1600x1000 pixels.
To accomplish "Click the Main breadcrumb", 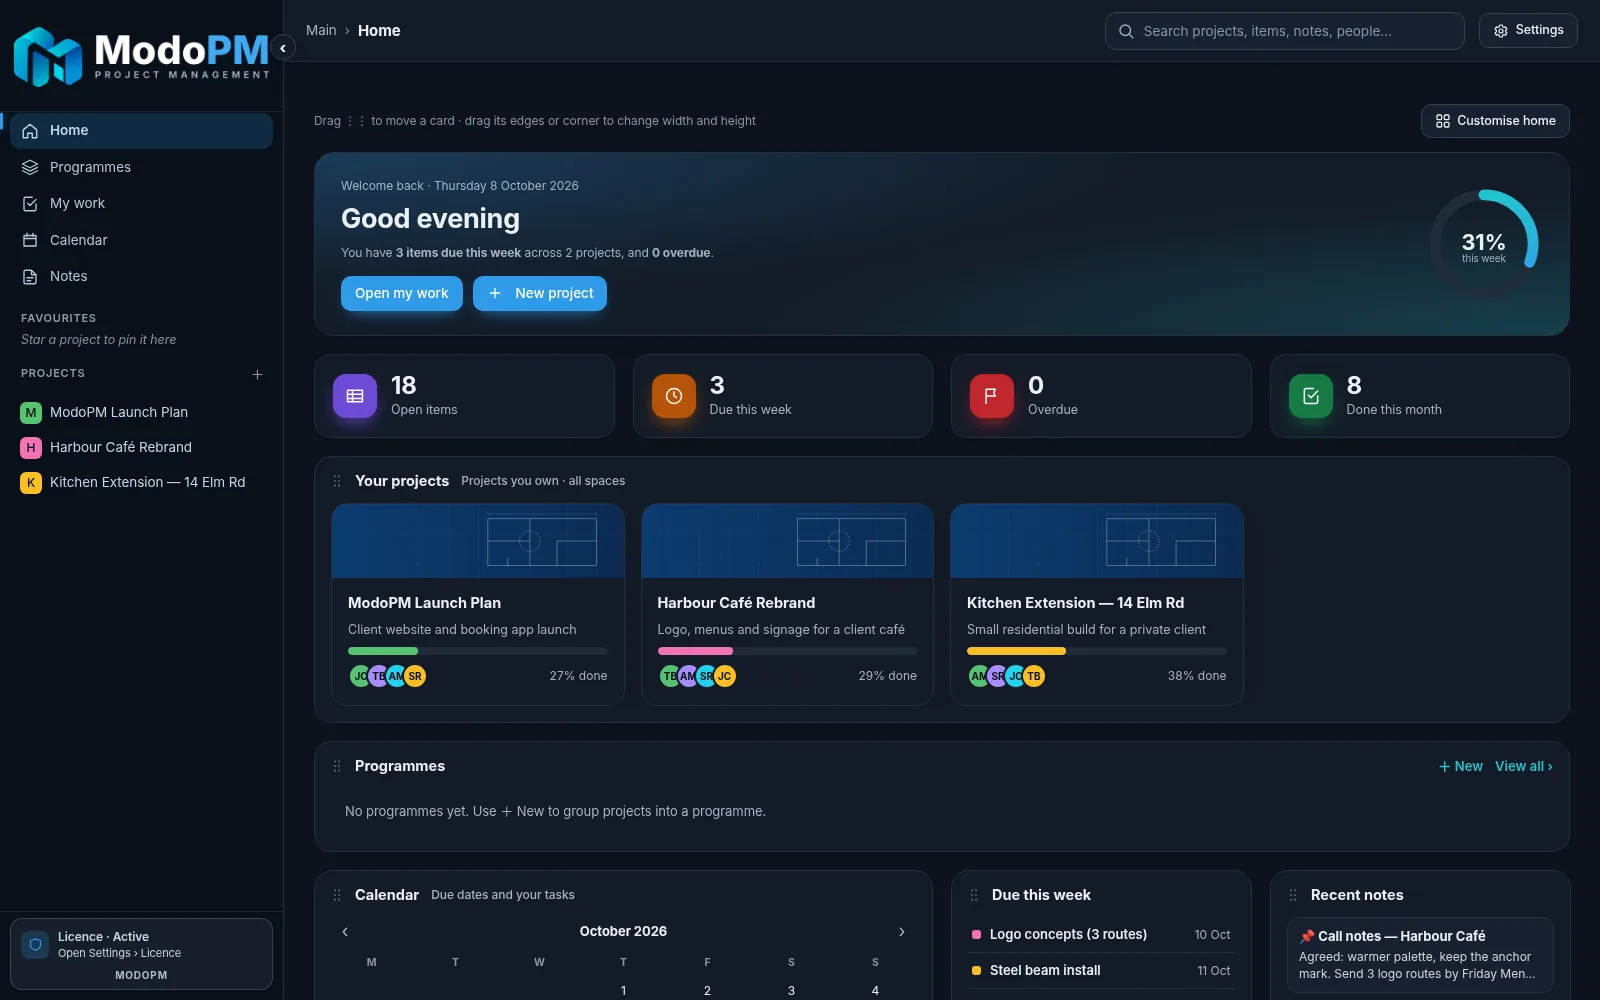I will point(321,30).
